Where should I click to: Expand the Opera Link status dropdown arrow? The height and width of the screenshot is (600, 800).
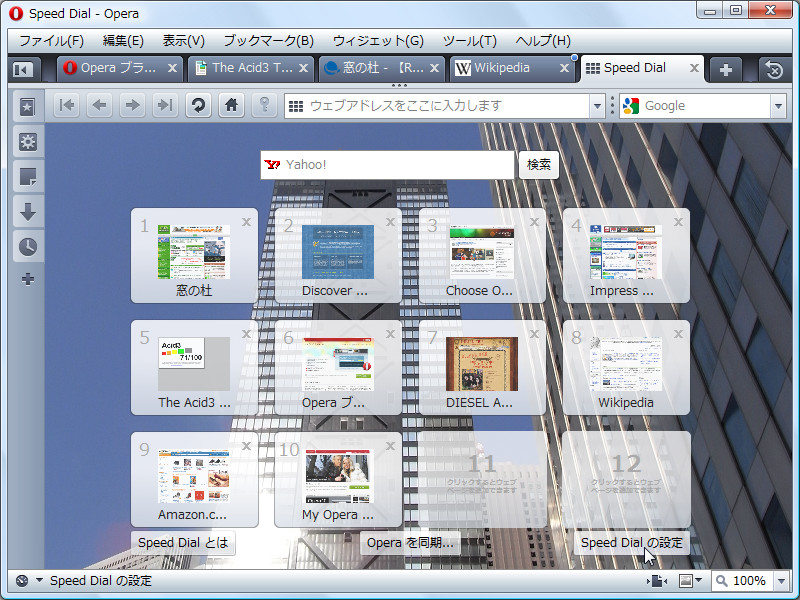tap(39, 581)
